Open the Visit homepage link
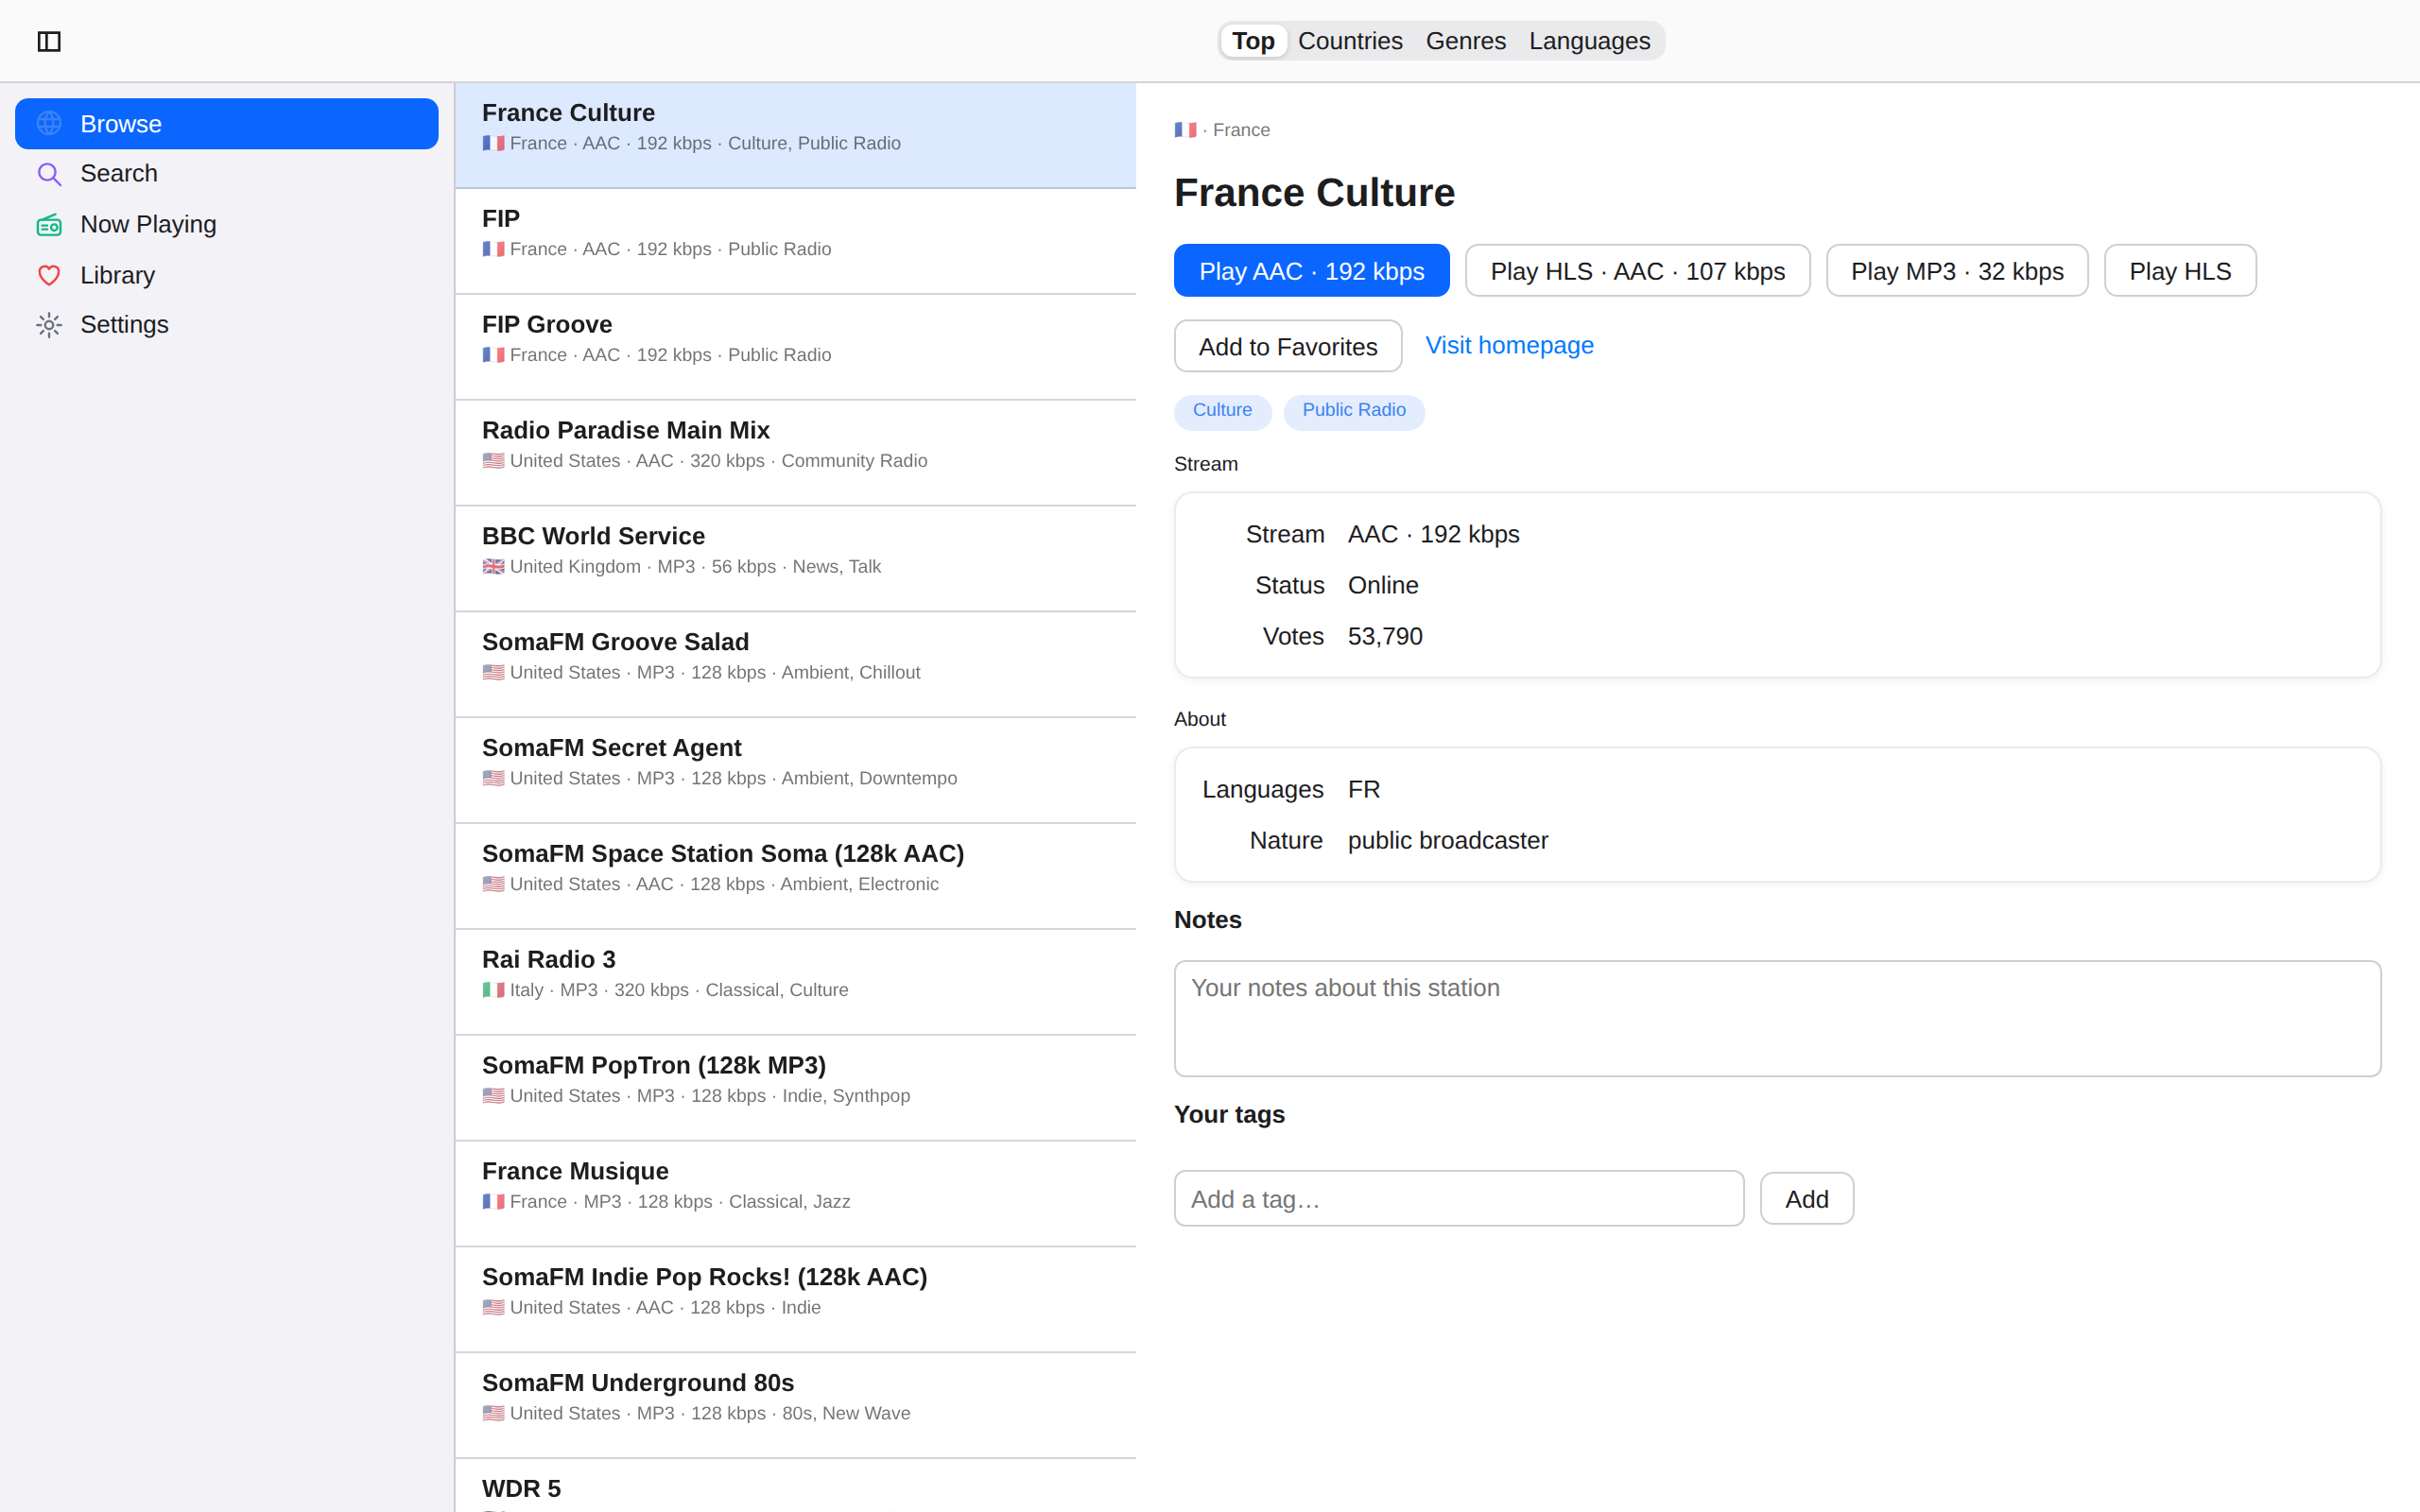The width and height of the screenshot is (2420, 1512). (x=1509, y=345)
